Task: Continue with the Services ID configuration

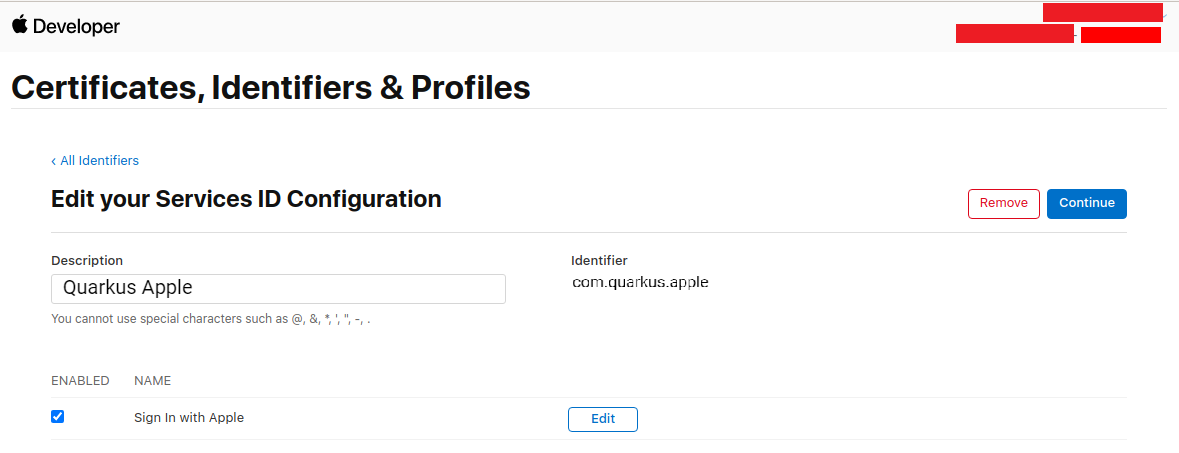Action: pyautogui.click(x=1087, y=203)
